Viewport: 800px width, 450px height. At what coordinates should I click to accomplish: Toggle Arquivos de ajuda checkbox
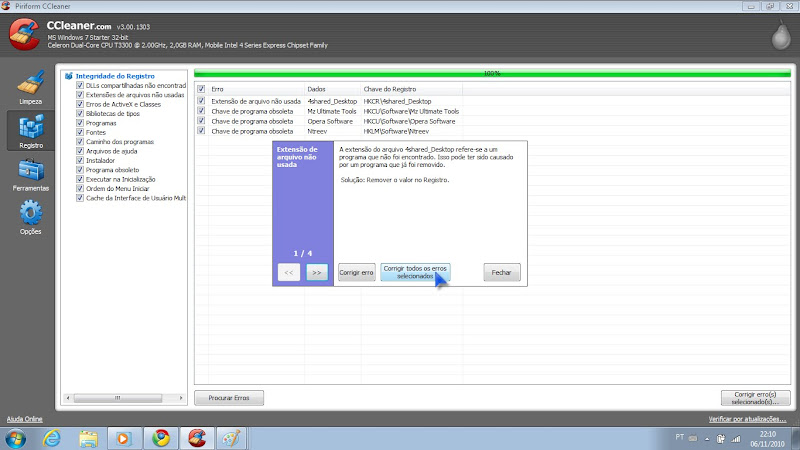pos(80,151)
